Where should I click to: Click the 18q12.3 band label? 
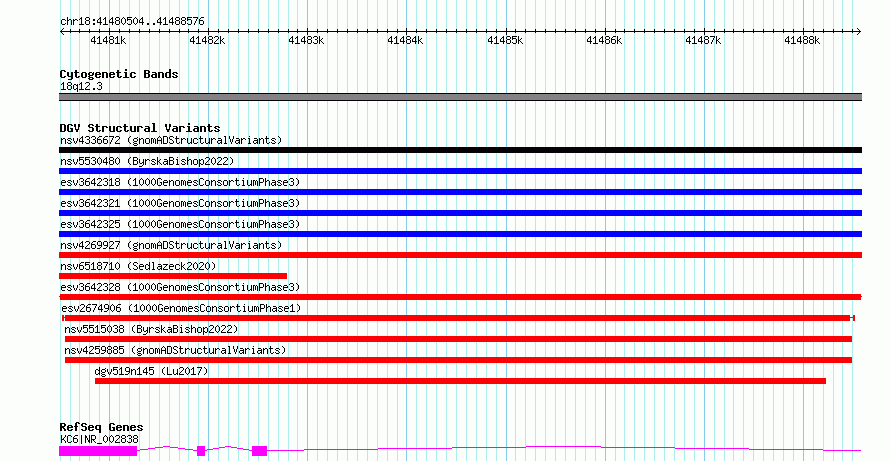[81, 86]
